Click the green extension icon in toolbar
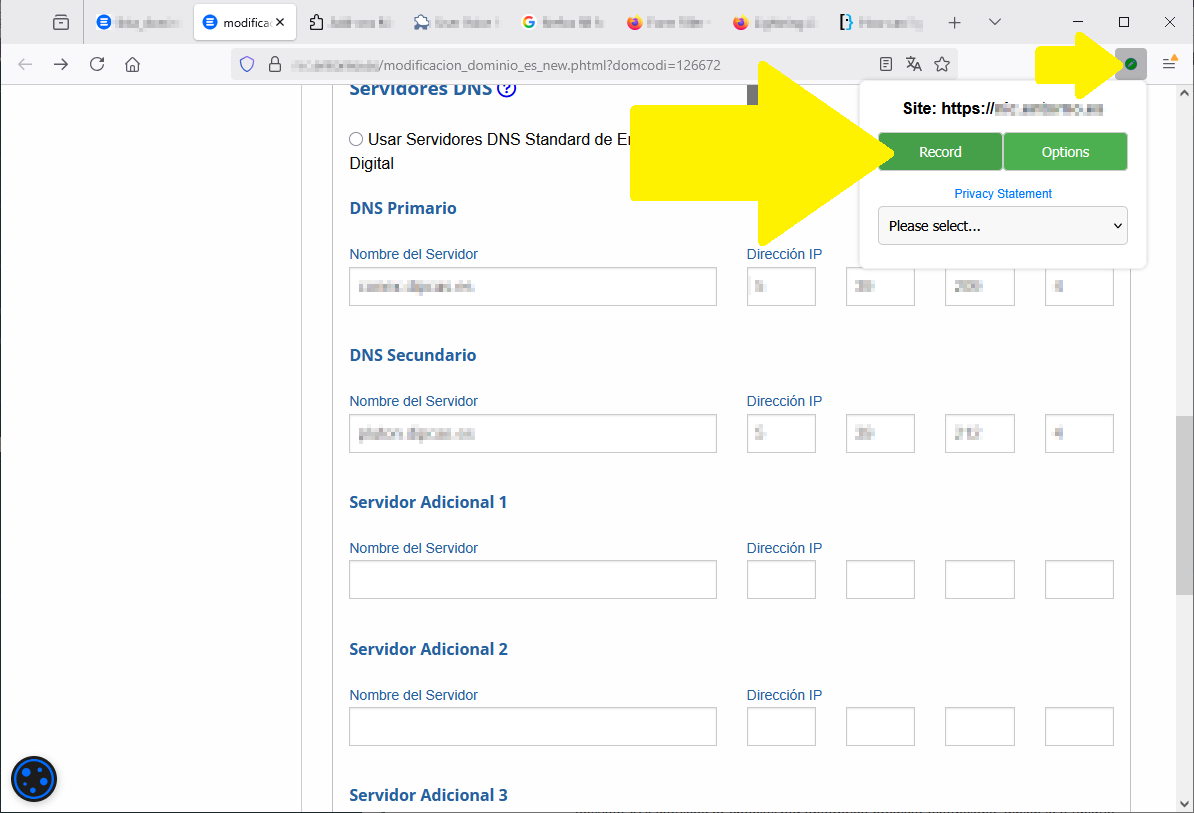The width and height of the screenshot is (1194, 813). (1130, 64)
